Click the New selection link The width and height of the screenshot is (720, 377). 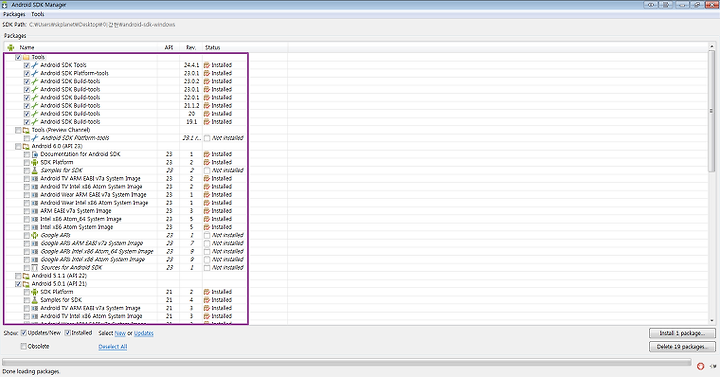pos(120,333)
